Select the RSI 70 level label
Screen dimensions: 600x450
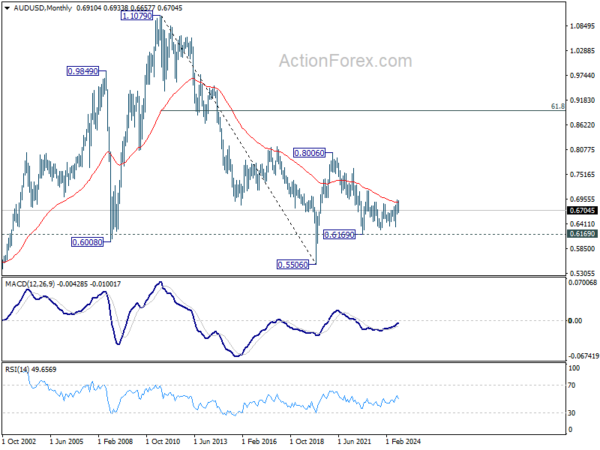point(572,385)
